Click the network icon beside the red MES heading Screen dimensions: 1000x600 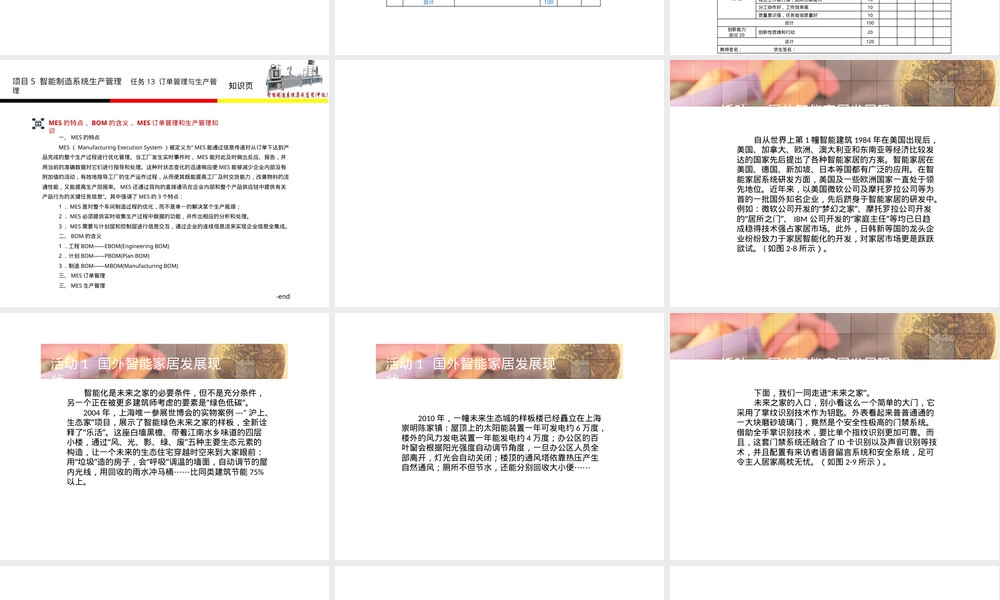pos(38,124)
